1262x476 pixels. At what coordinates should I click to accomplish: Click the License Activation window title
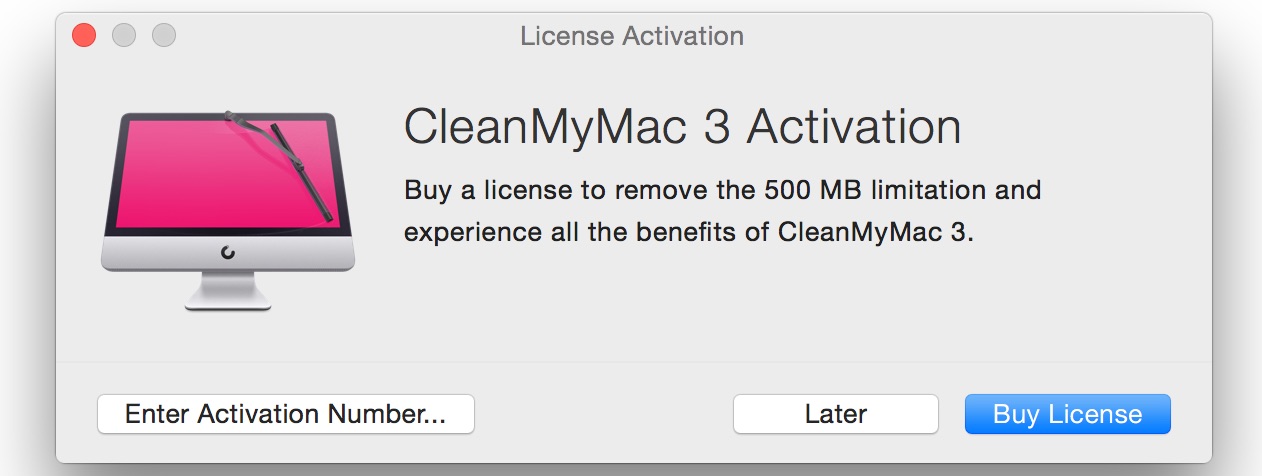tap(632, 37)
